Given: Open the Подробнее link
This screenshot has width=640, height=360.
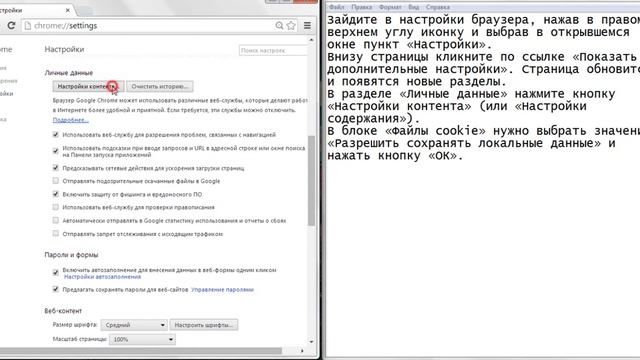Looking at the screenshot, I should click(71, 120).
